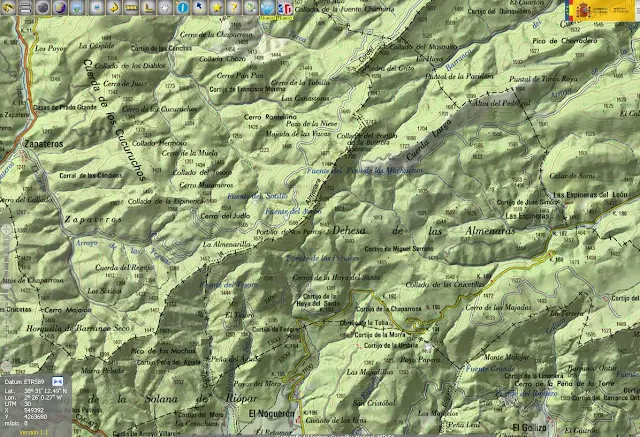Click the Collado de las Crucetillas label

[x=444, y=285]
